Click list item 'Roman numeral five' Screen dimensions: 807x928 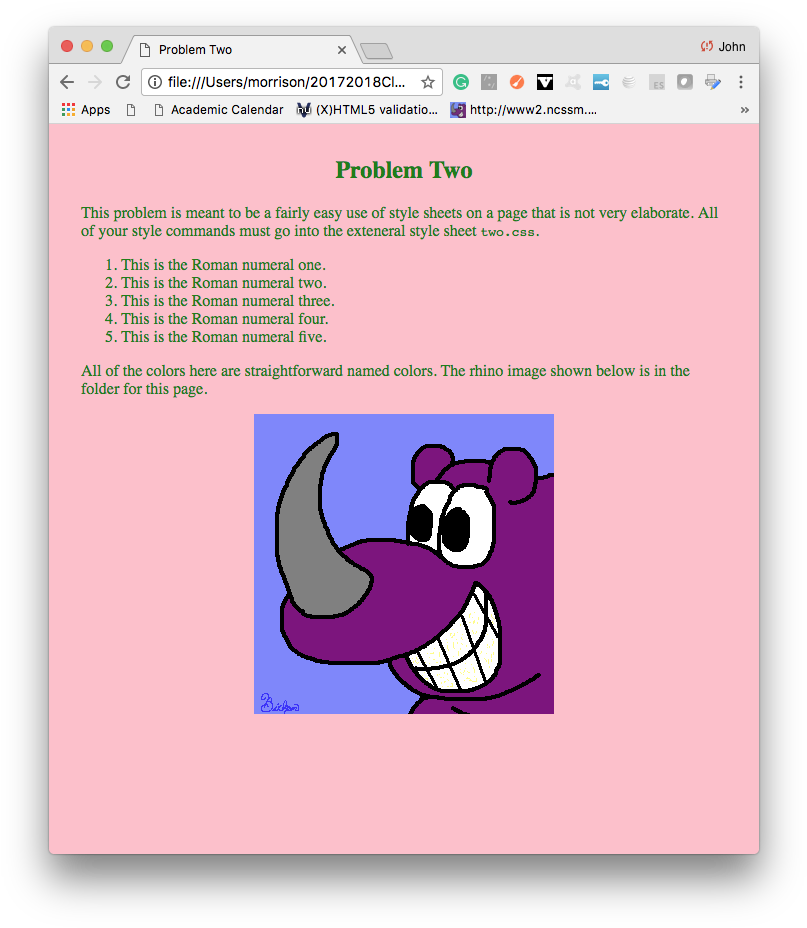coord(224,337)
